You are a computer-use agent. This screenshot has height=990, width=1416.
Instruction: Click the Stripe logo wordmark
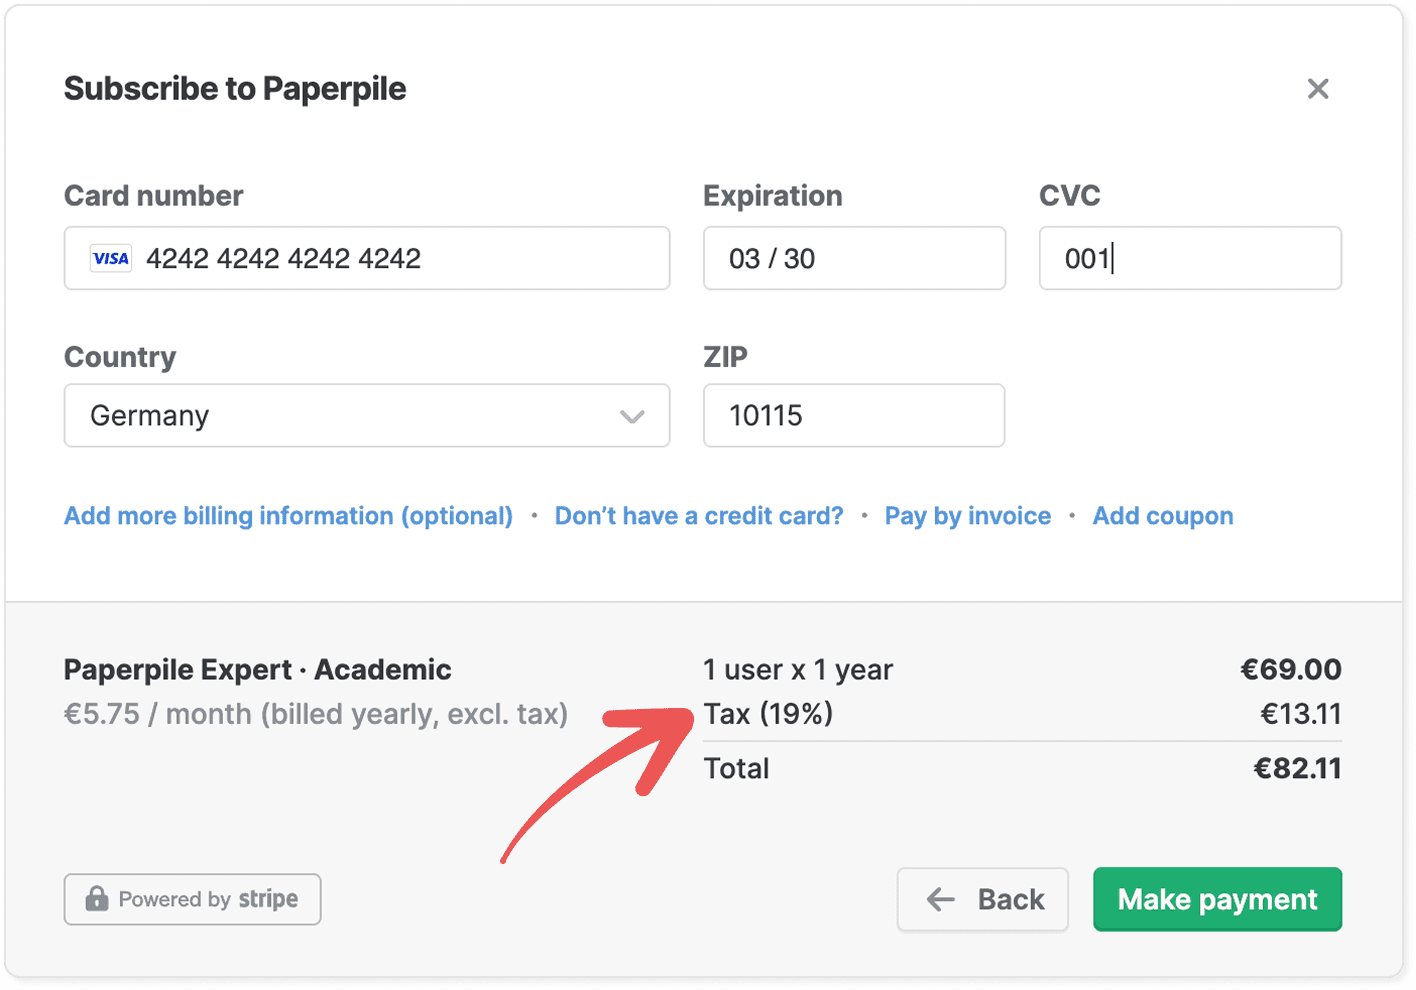point(268,899)
